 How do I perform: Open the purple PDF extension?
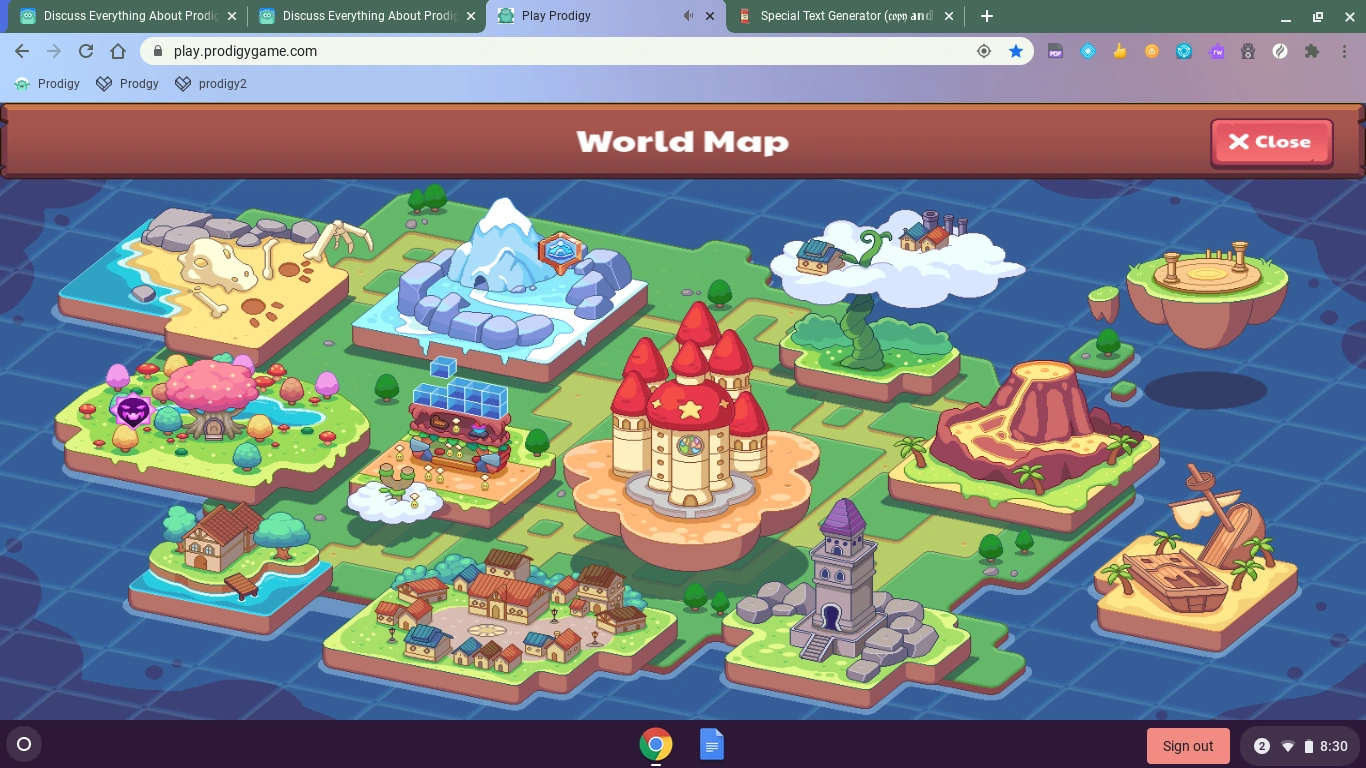pyautogui.click(x=1056, y=51)
